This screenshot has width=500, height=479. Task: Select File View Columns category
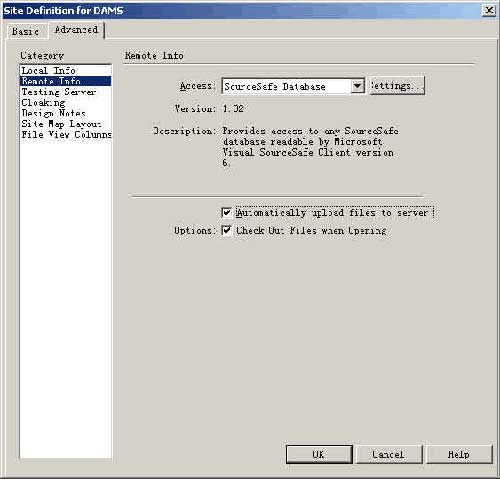(x=65, y=134)
